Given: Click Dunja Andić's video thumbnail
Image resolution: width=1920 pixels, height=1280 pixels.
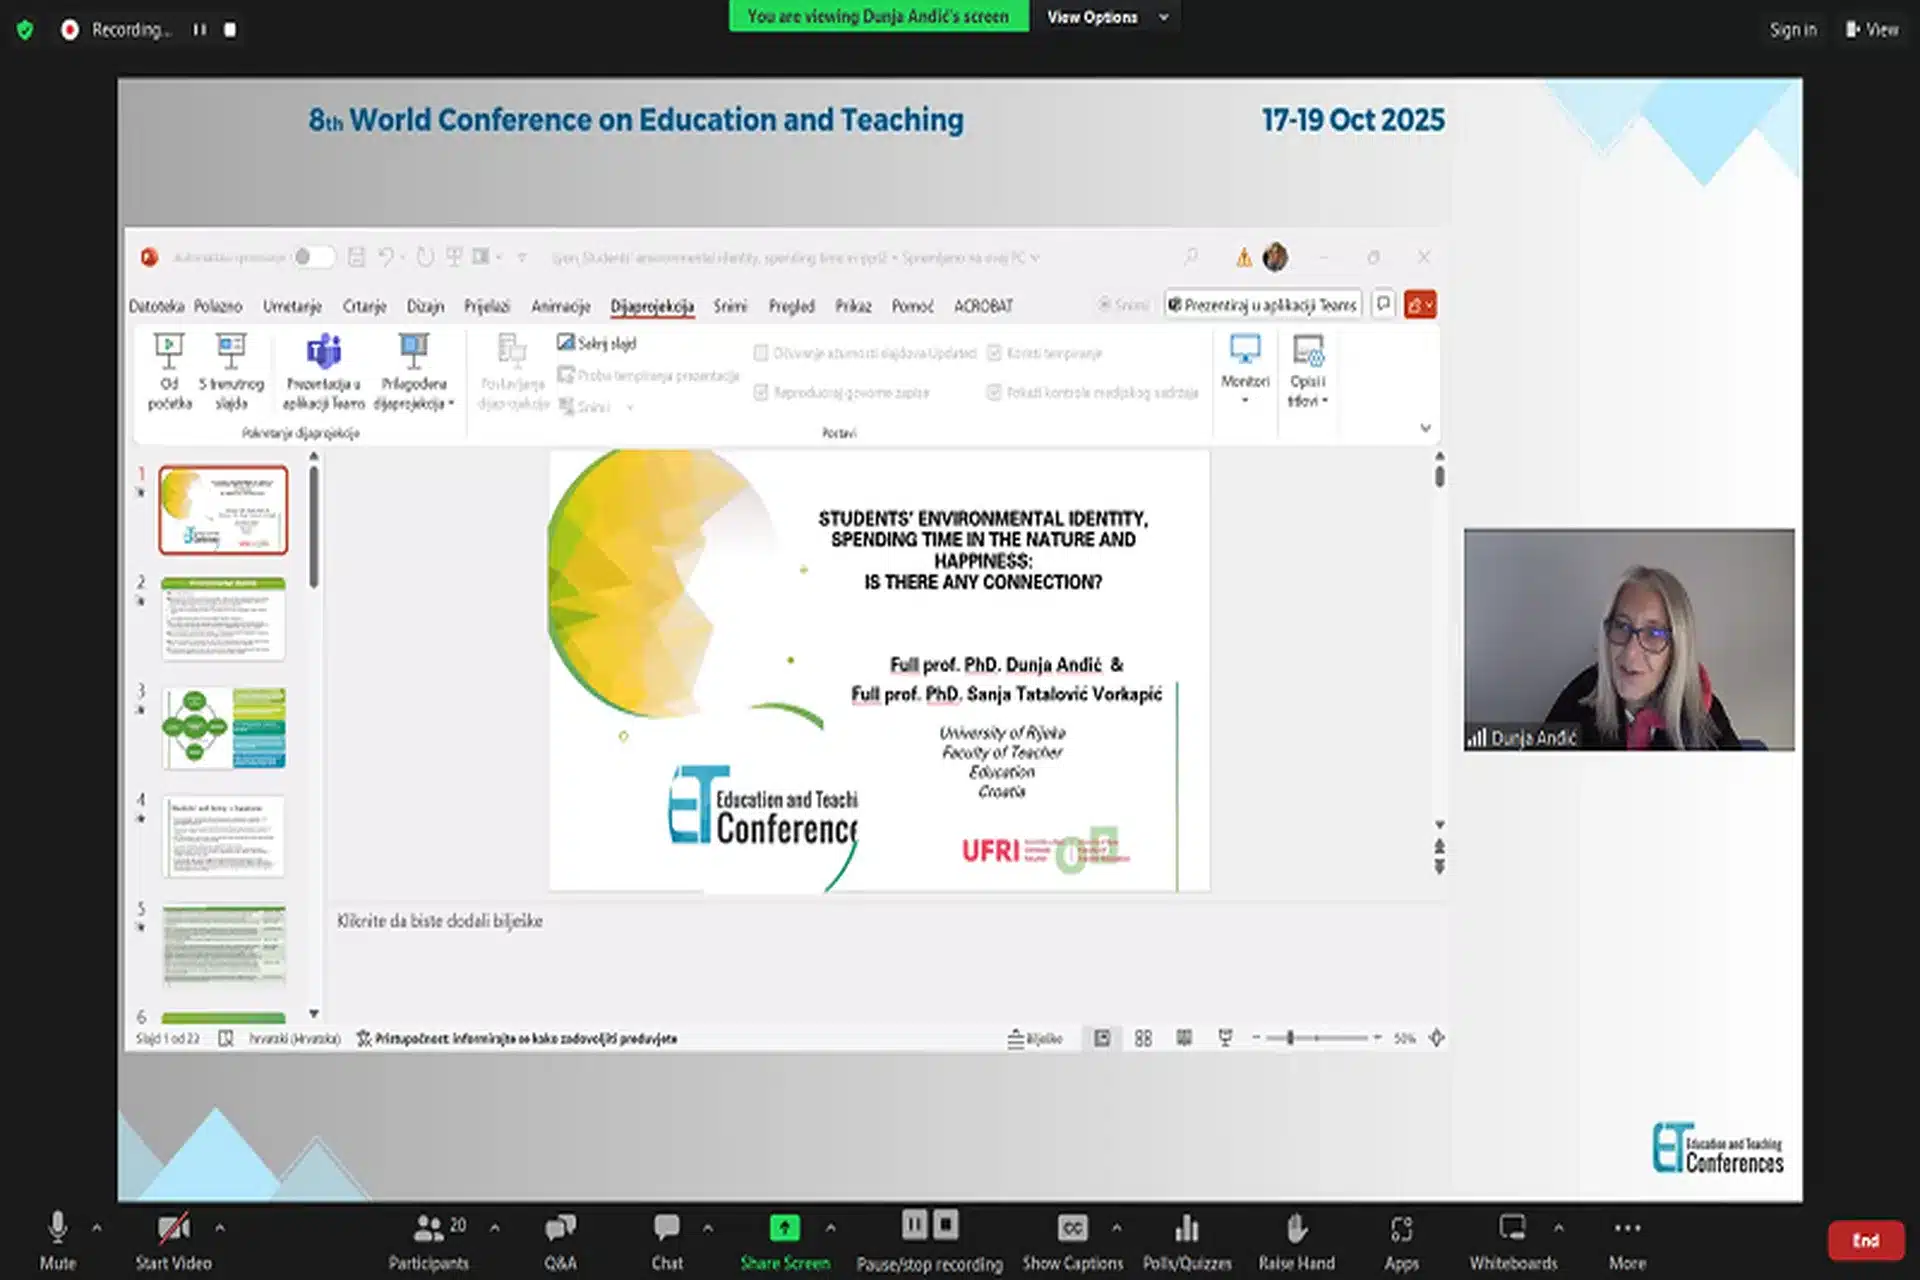Looking at the screenshot, I should 1628,640.
